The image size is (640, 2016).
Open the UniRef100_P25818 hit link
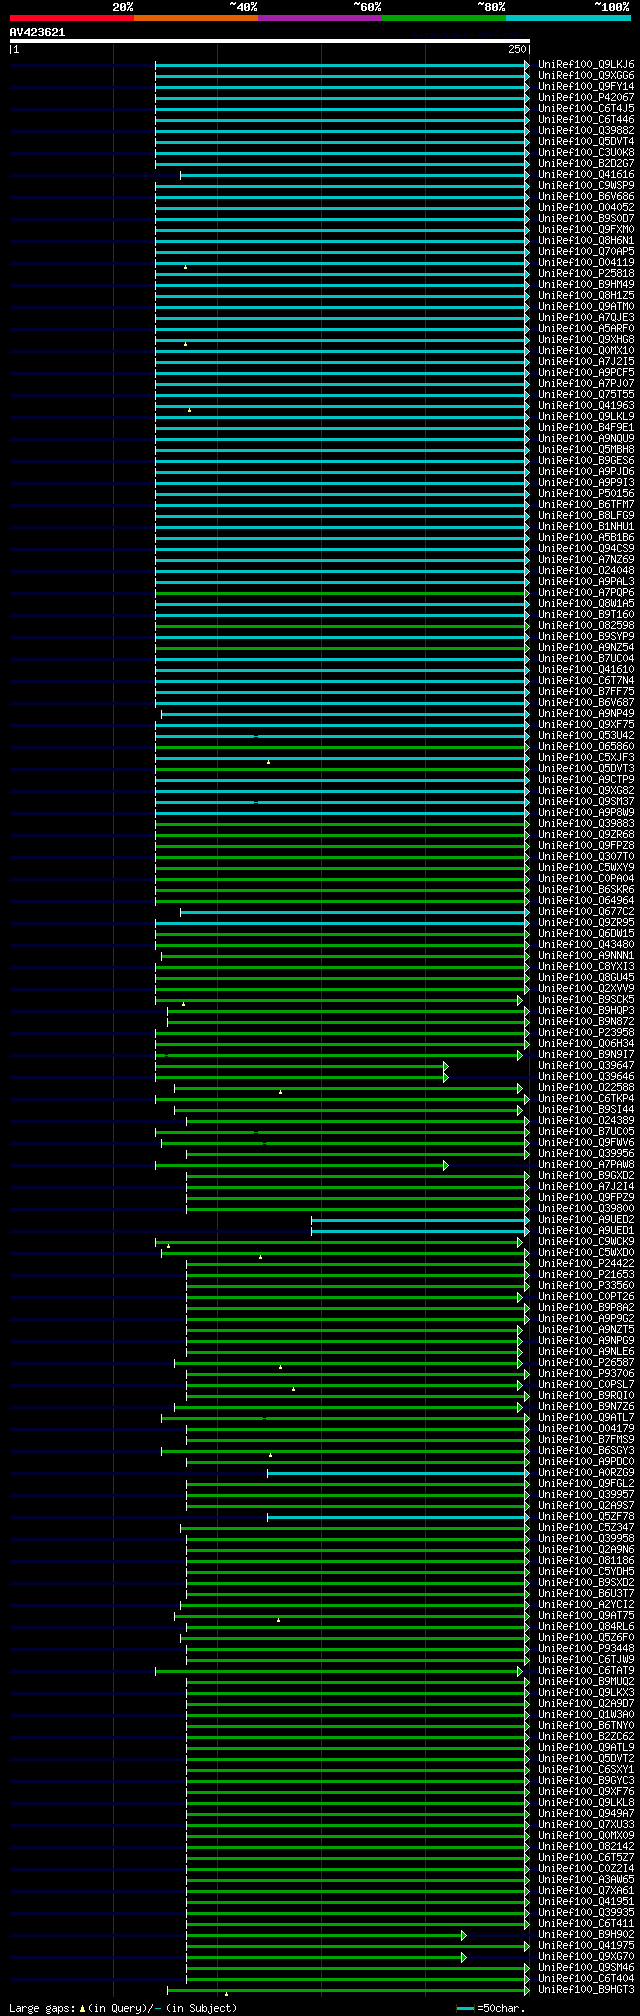point(586,273)
